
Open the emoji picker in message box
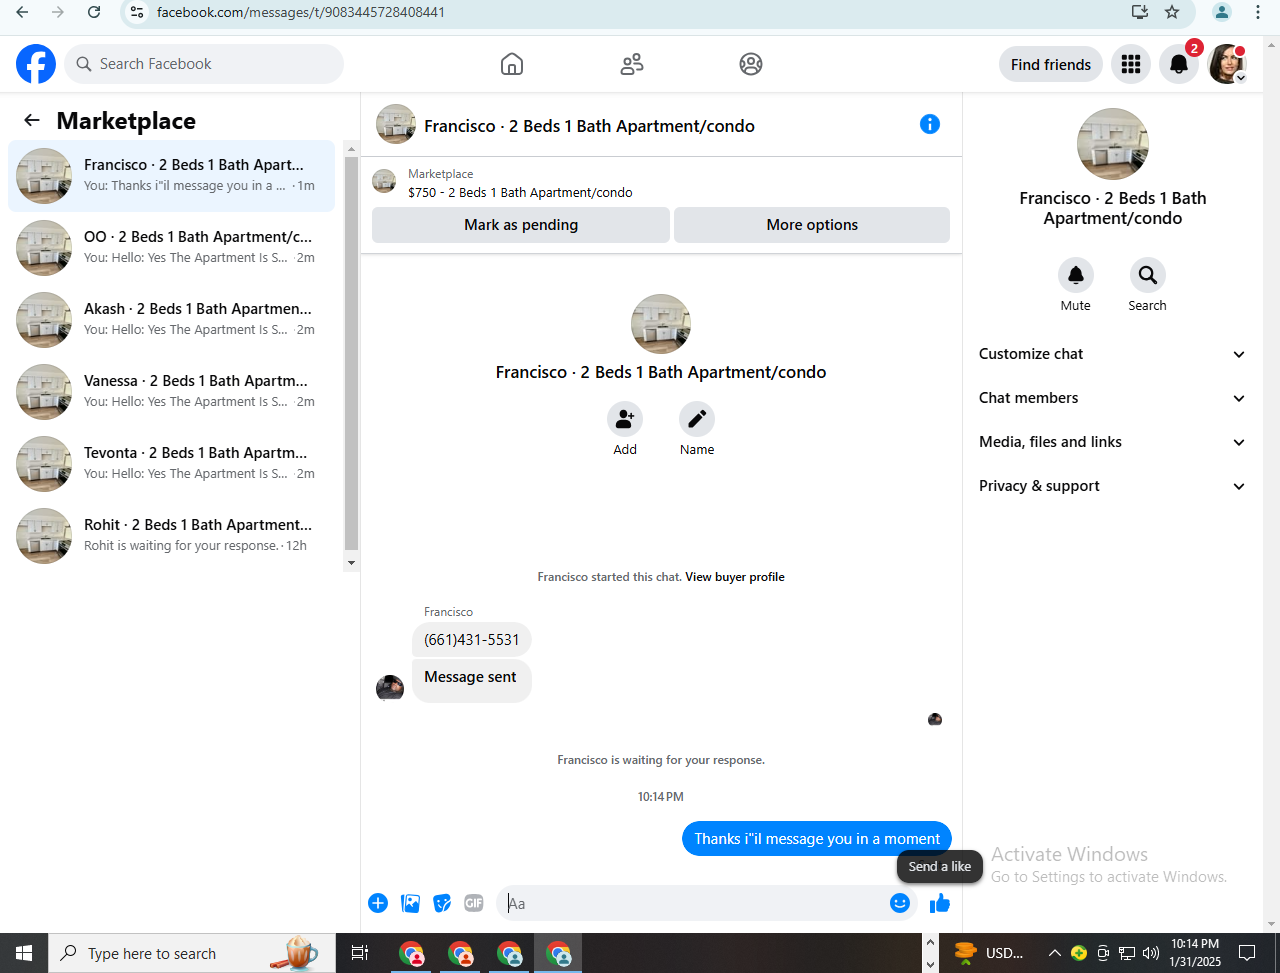[900, 903]
